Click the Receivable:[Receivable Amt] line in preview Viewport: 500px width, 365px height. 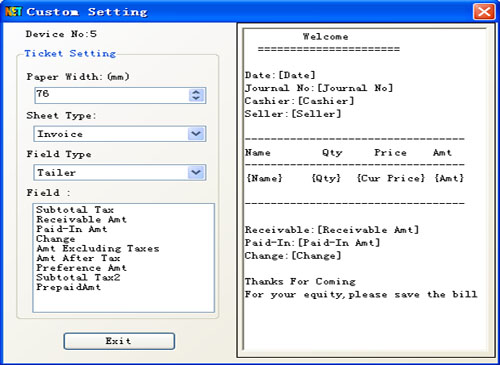tap(332, 230)
